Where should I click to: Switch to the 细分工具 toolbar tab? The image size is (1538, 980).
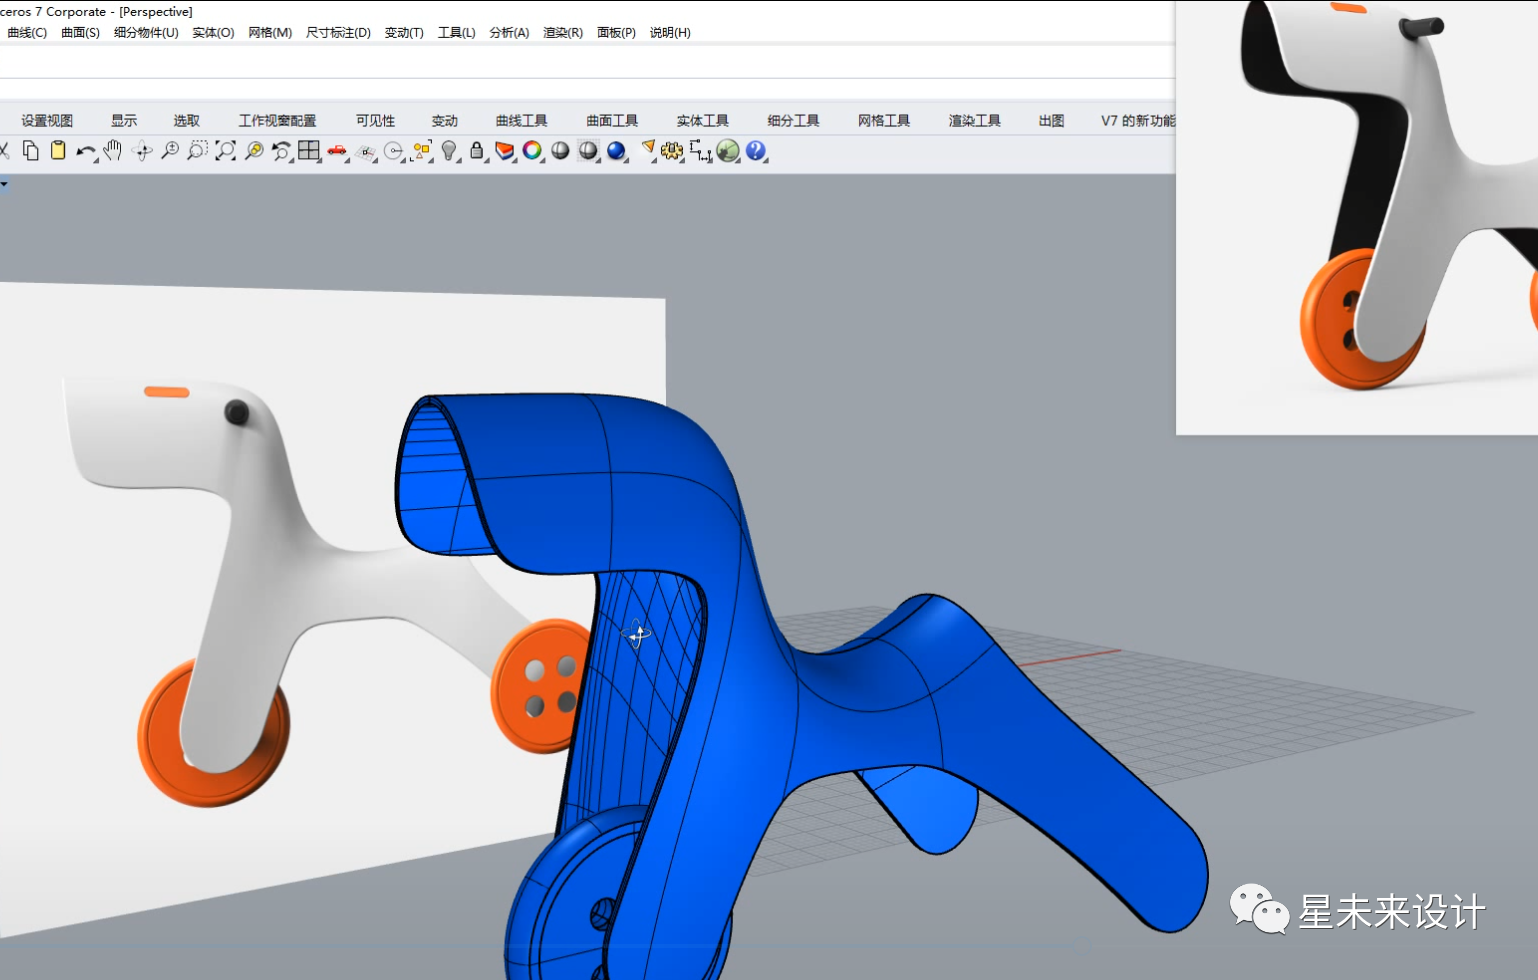click(x=793, y=121)
